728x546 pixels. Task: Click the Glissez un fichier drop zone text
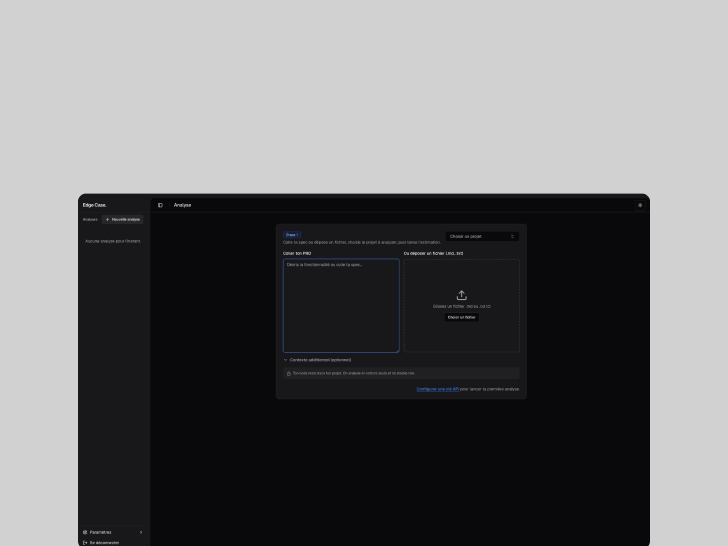tap(461, 306)
